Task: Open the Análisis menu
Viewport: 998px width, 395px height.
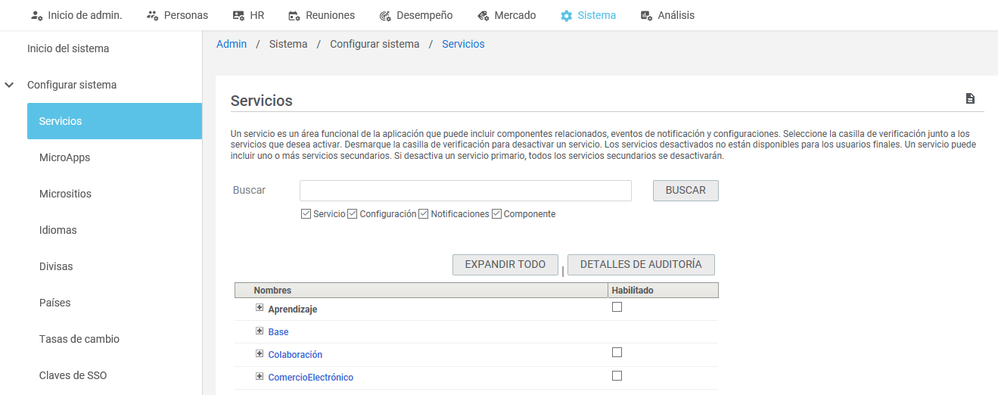Action: pyautogui.click(x=676, y=15)
